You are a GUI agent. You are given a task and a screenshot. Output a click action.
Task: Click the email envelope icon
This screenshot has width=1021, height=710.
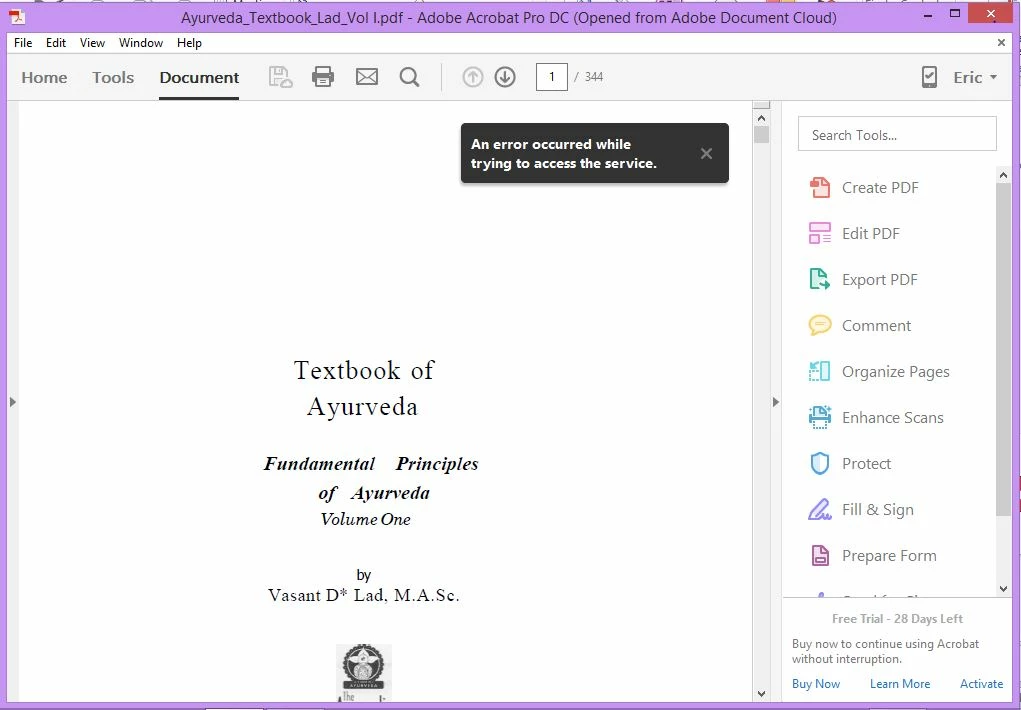click(367, 77)
